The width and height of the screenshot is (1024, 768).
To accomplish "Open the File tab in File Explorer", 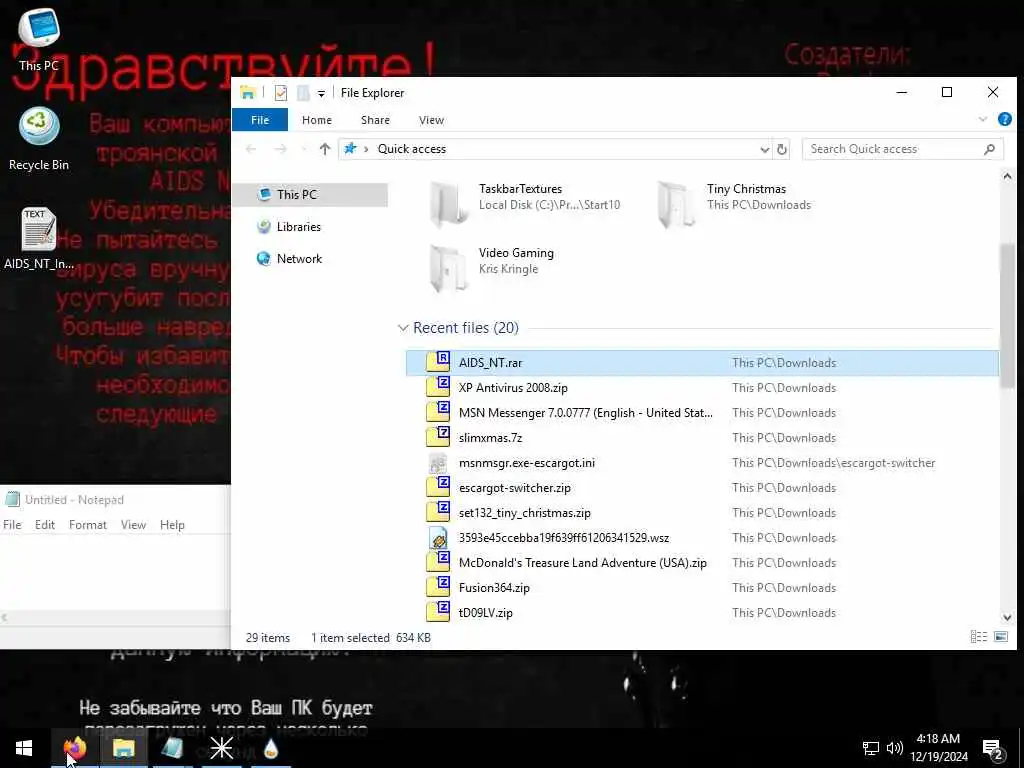I will tap(260, 120).
